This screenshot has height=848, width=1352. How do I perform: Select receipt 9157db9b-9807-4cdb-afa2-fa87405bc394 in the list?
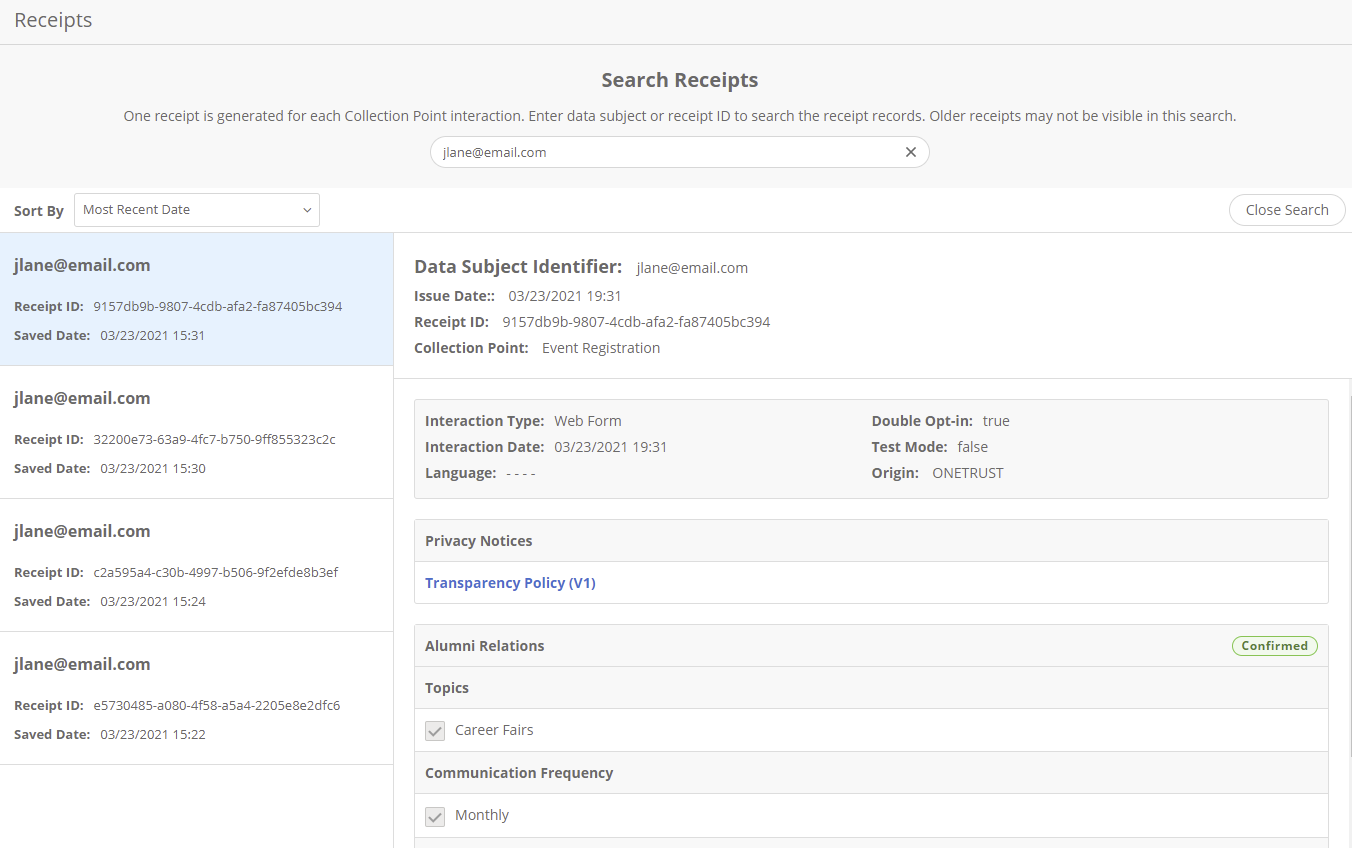[x=197, y=299]
